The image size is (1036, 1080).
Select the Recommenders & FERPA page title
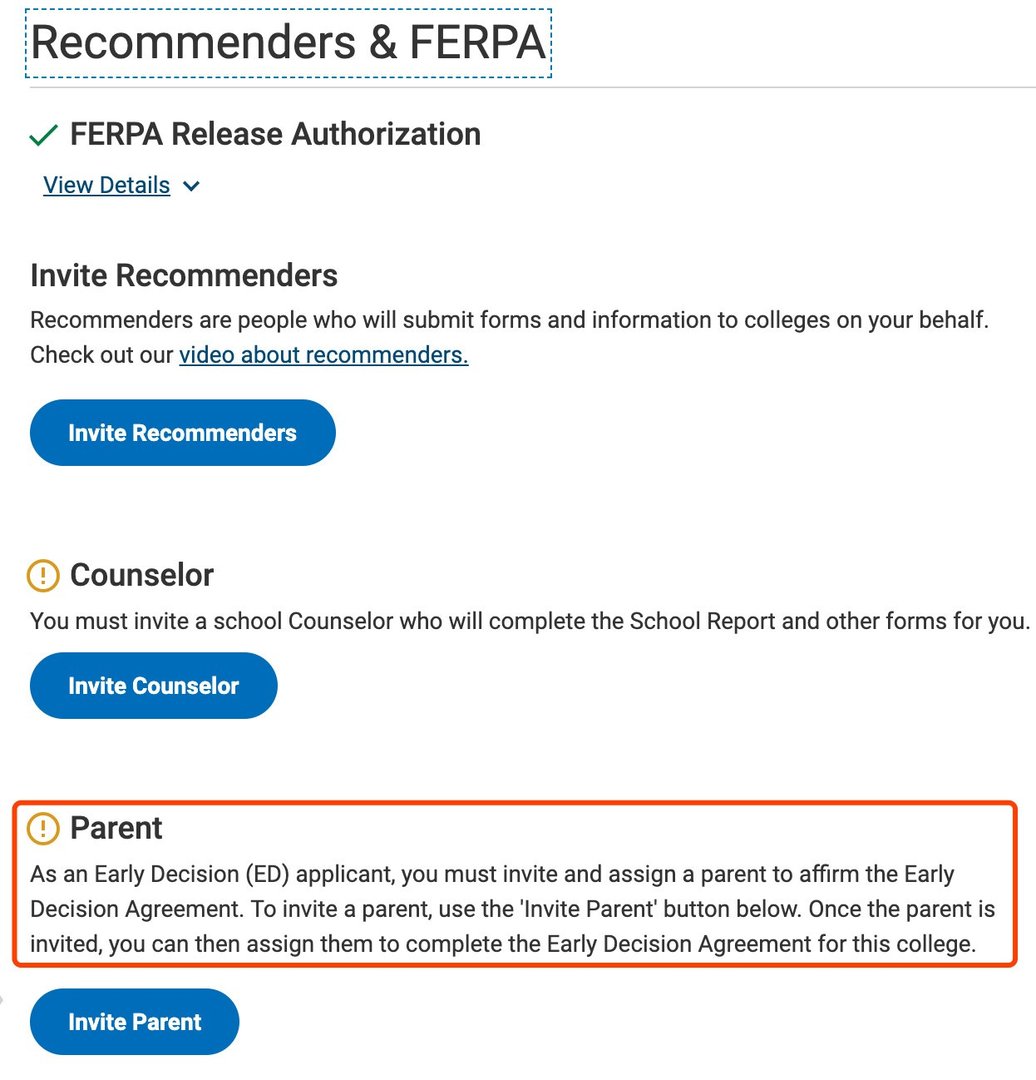point(288,43)
